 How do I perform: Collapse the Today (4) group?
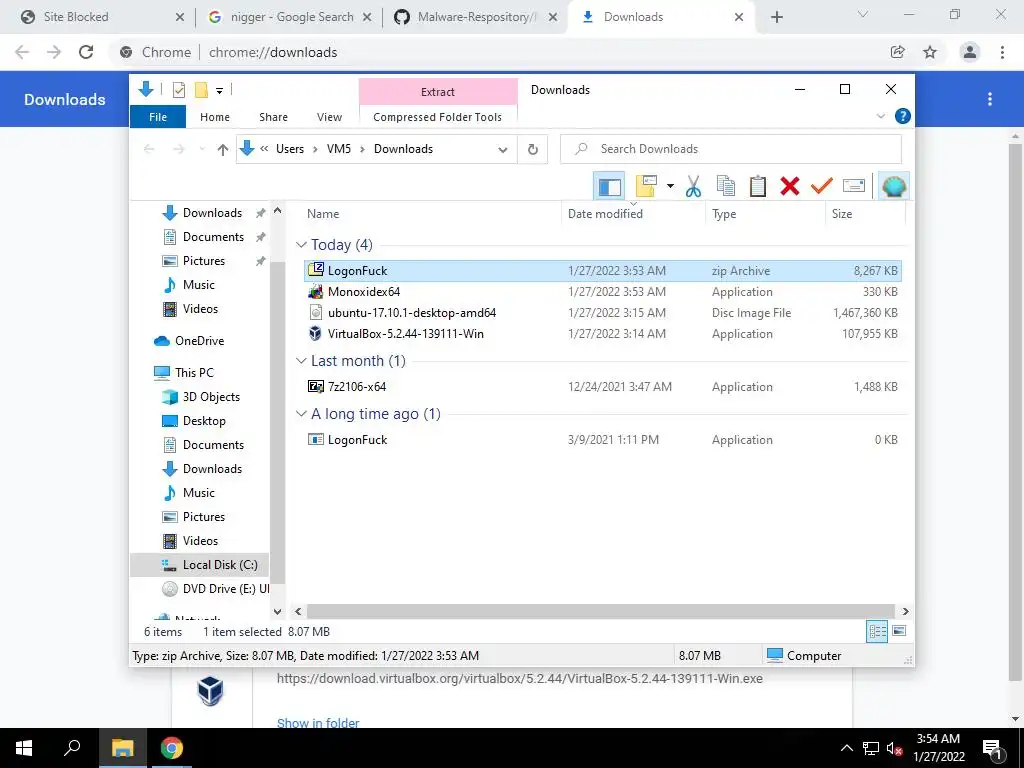301,245
